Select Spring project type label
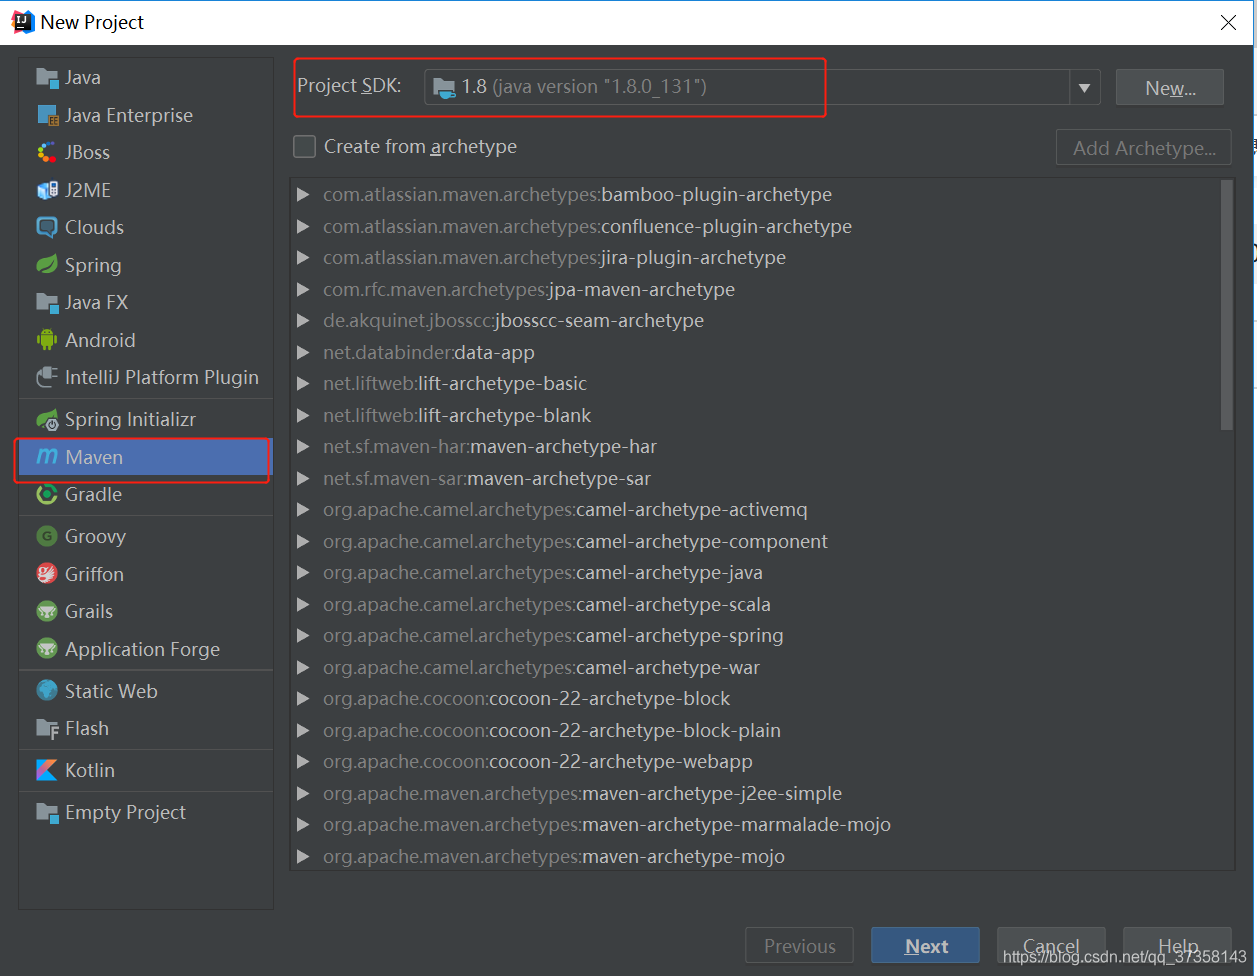This screenshot has height=976, width=1257. pos(93,265)
